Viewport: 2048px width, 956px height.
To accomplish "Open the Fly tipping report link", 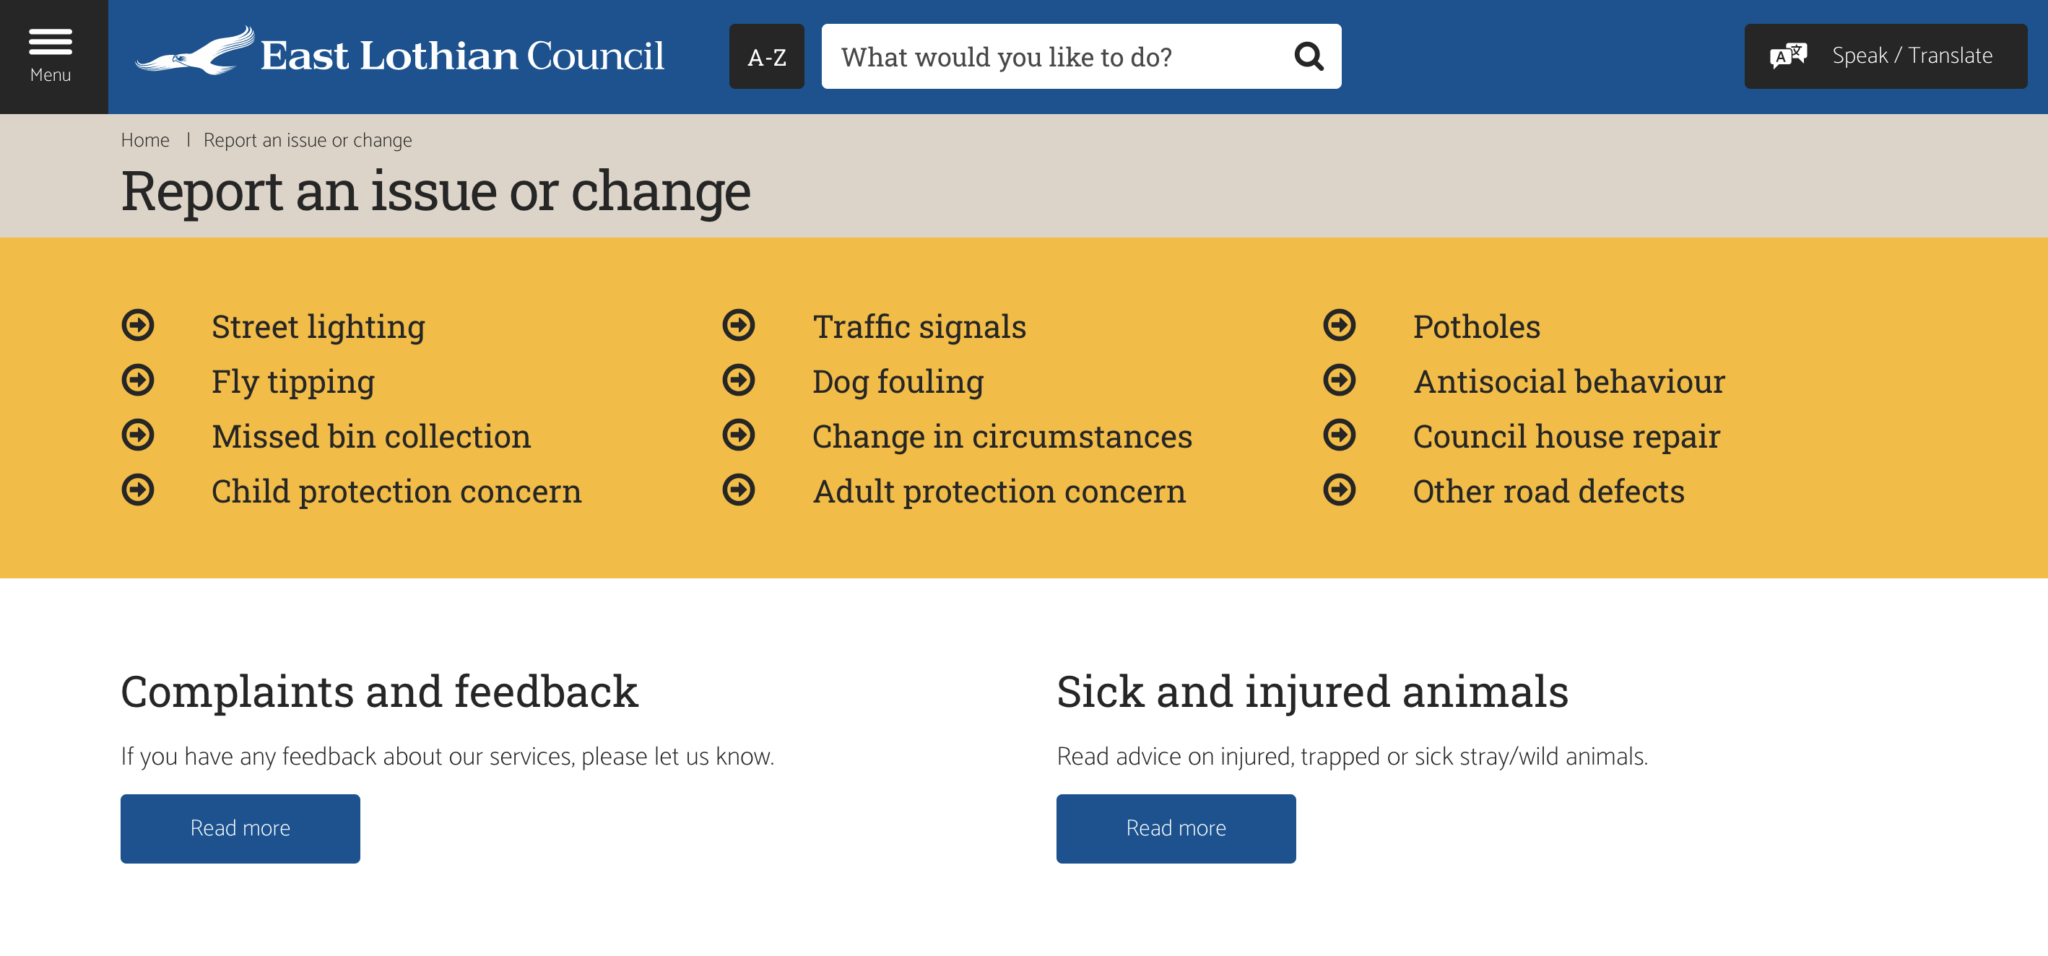I will [x=293, y=381].
